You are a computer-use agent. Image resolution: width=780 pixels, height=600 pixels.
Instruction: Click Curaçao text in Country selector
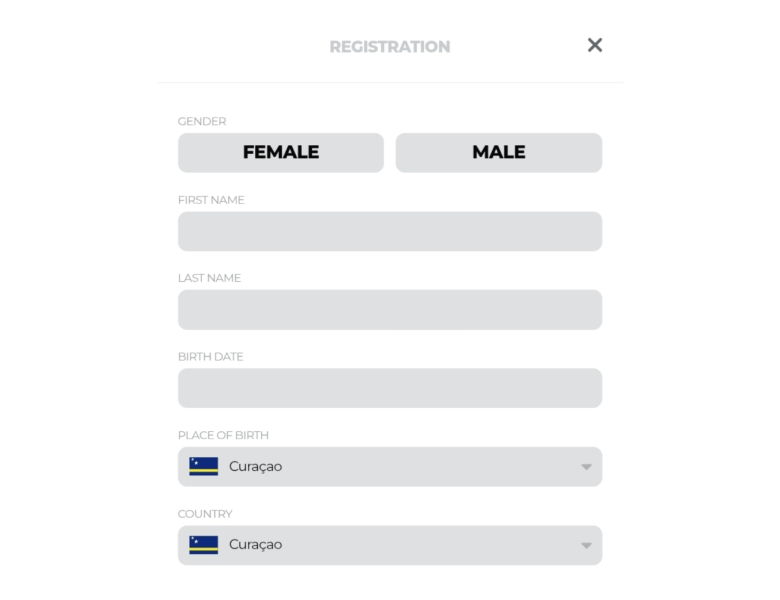pos(255,545)
